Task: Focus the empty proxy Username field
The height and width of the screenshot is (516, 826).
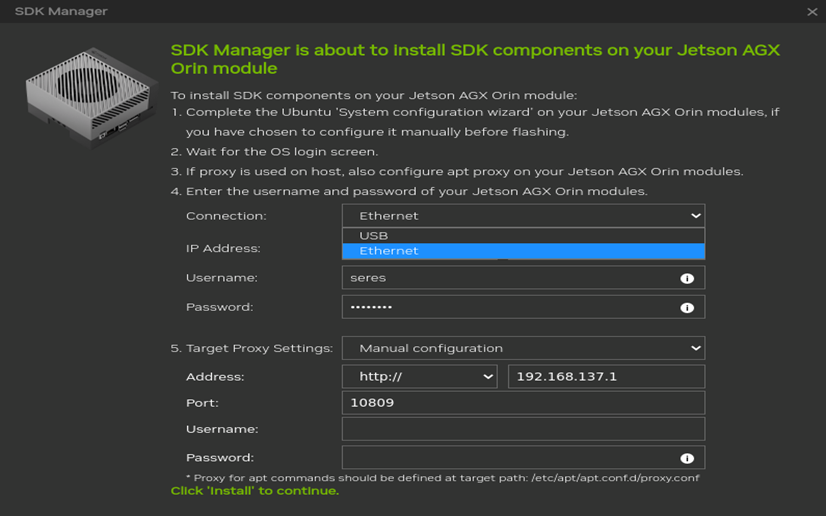Action: 523,429
